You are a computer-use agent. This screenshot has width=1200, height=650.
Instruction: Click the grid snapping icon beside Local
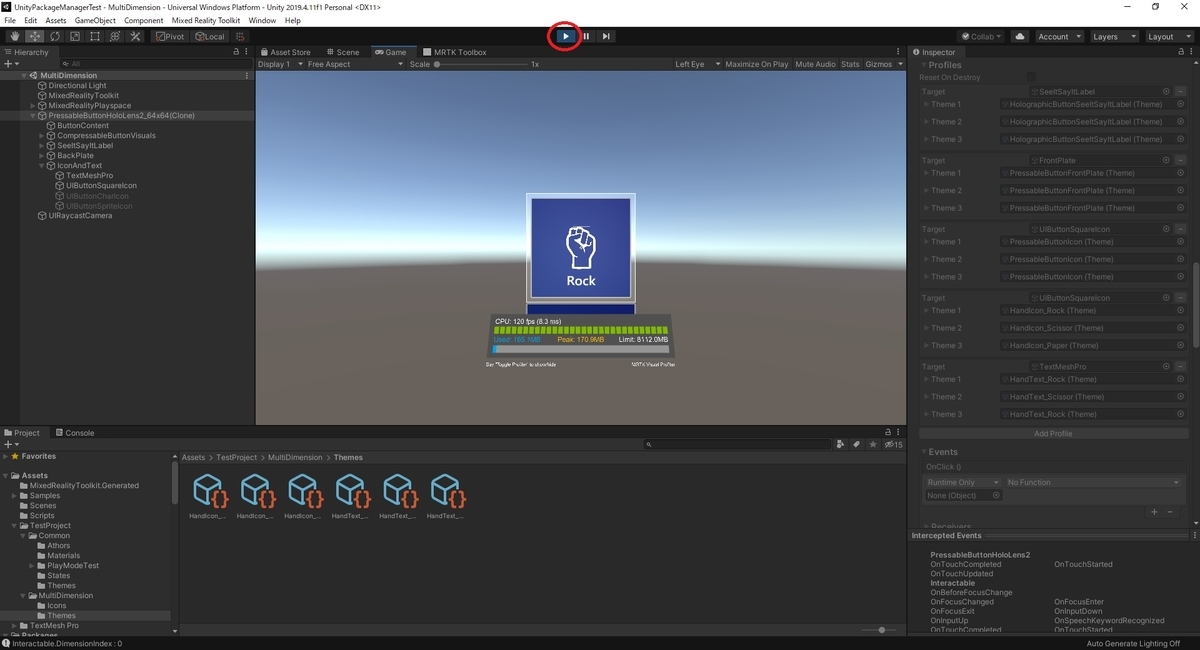pyautogui.click(x=240, y=36)
